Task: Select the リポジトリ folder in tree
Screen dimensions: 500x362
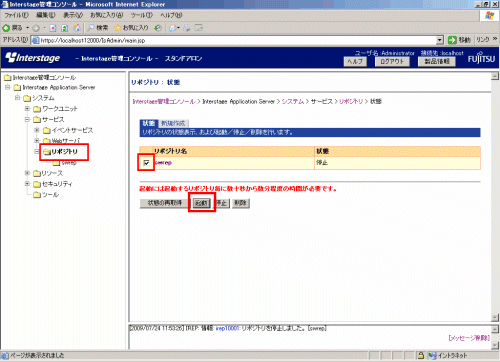Action: tap(60, 152)
